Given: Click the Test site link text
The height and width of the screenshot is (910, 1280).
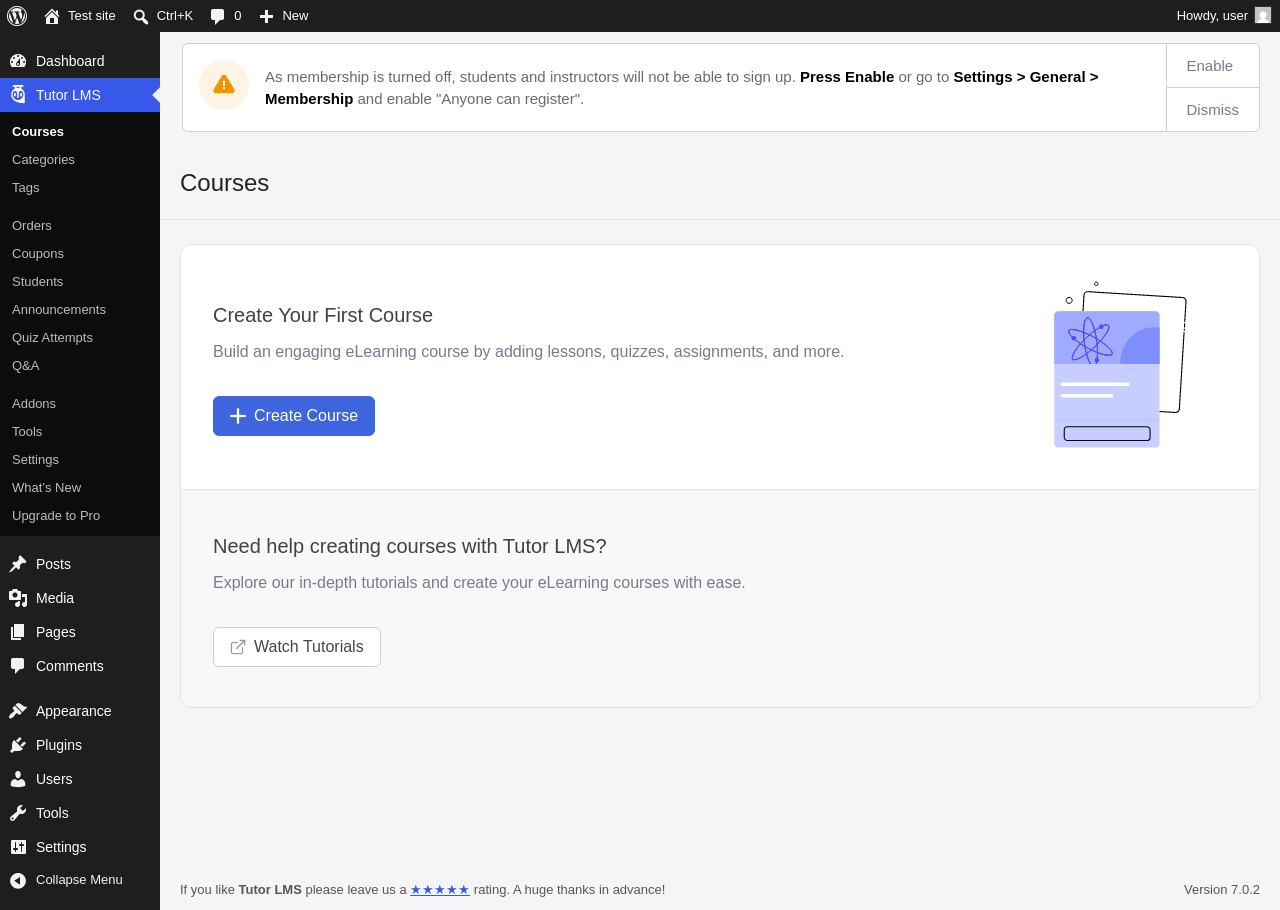Looking at the screenshot, I should pyautogui.click(x=92, y=15).
